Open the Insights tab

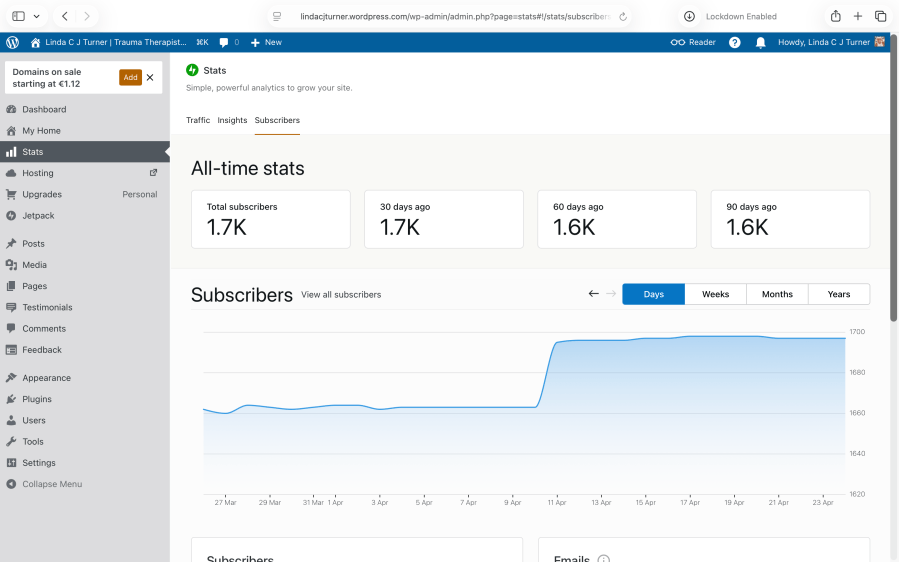pyautogui.click(x=232, y=120)
